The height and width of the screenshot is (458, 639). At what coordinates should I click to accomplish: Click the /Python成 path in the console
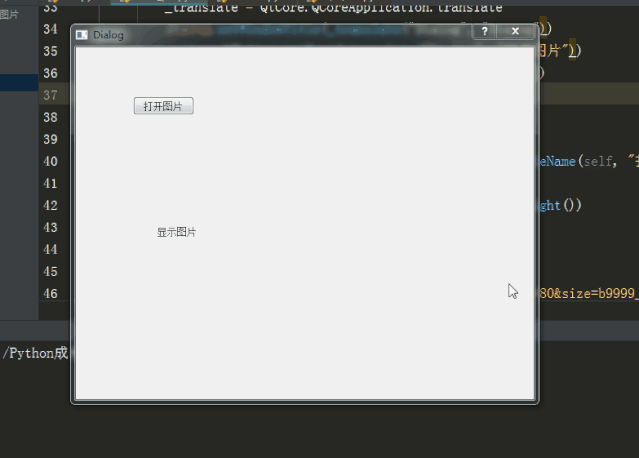coord(35,353)
